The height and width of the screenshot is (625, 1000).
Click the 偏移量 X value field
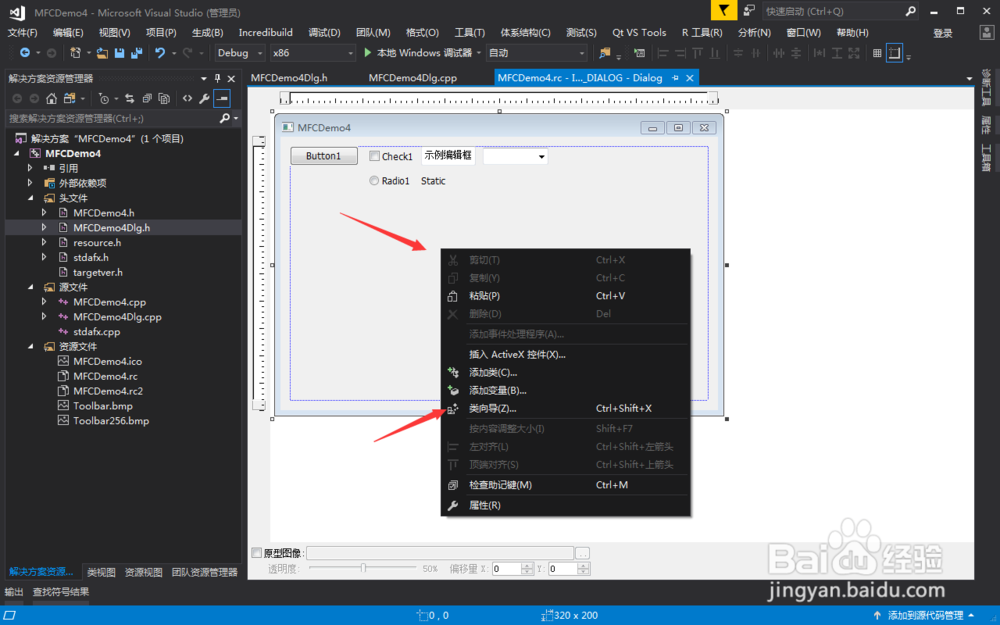(506, 569)
